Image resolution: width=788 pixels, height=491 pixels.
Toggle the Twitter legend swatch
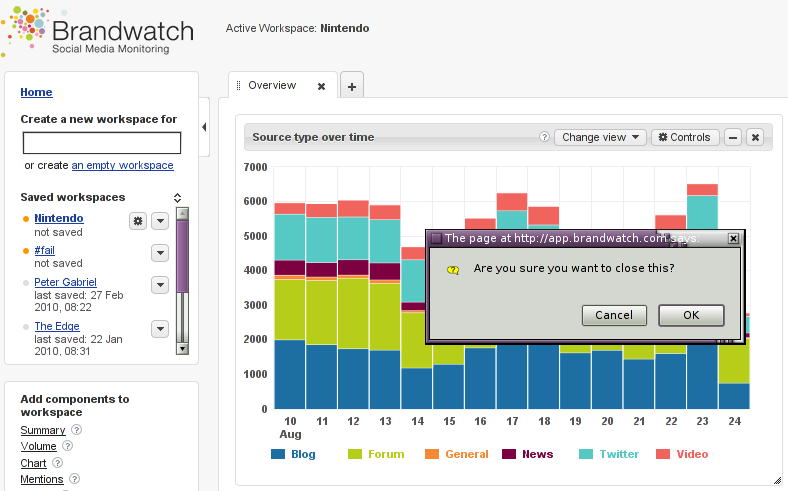click(585, 454)
